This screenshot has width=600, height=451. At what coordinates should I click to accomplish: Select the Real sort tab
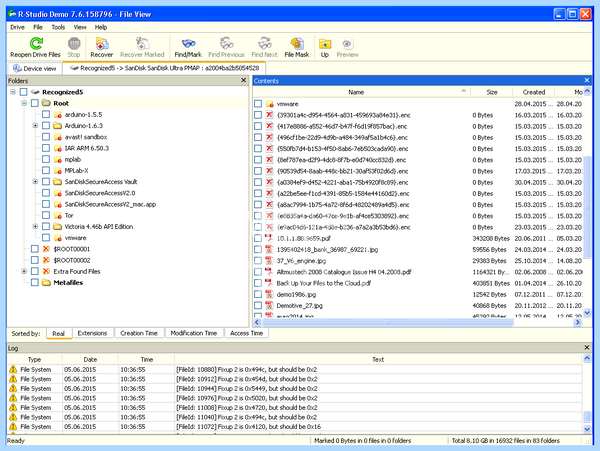coord(59,334)
